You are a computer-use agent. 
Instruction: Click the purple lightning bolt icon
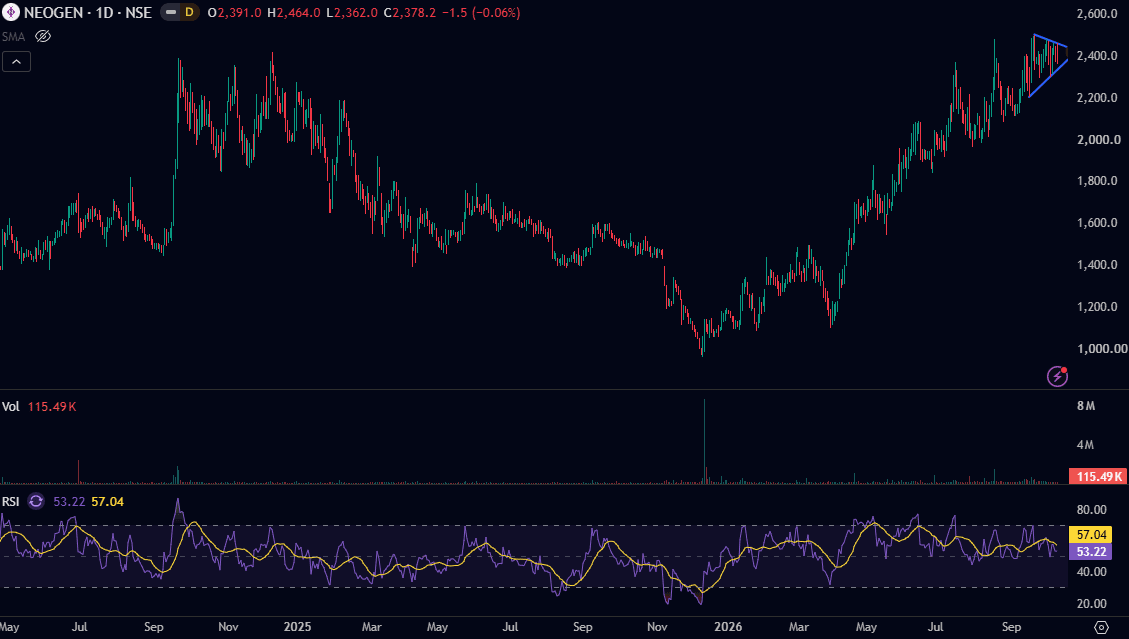[x=1057, y=376]
